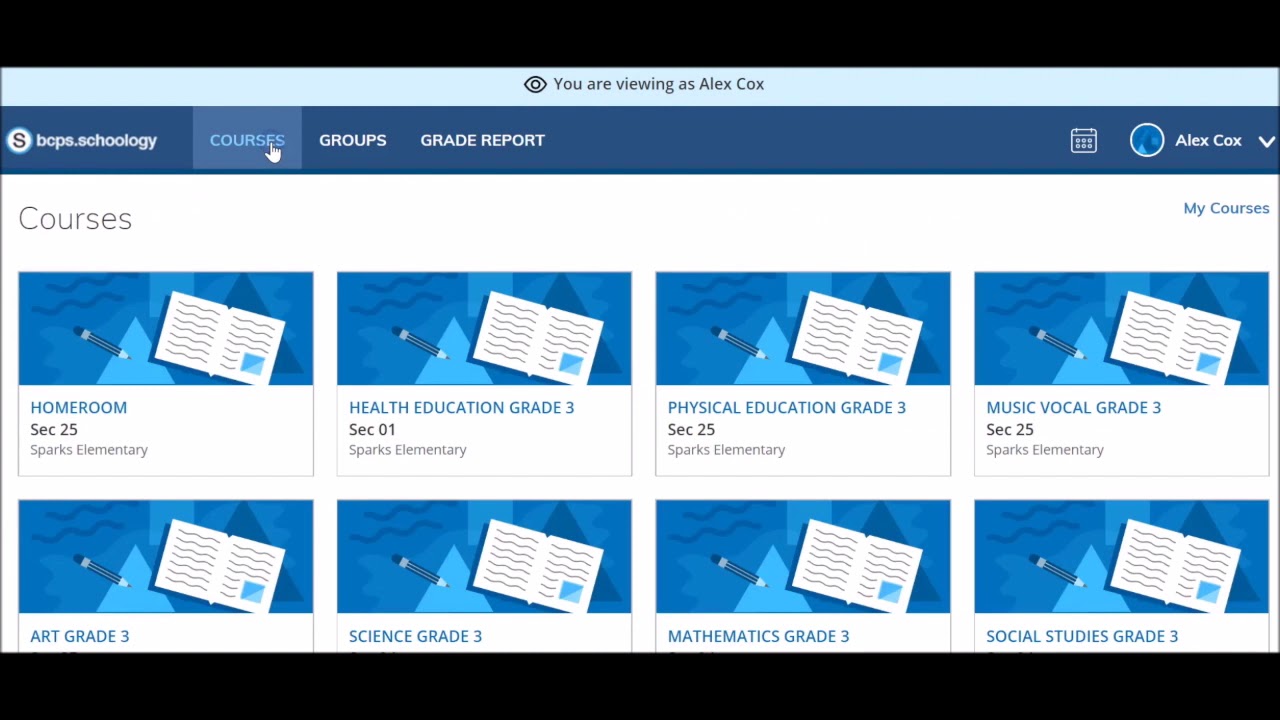Click 'Sparks Elementary' under Physical Education
Screen dimensions: 1280x720
726,450
